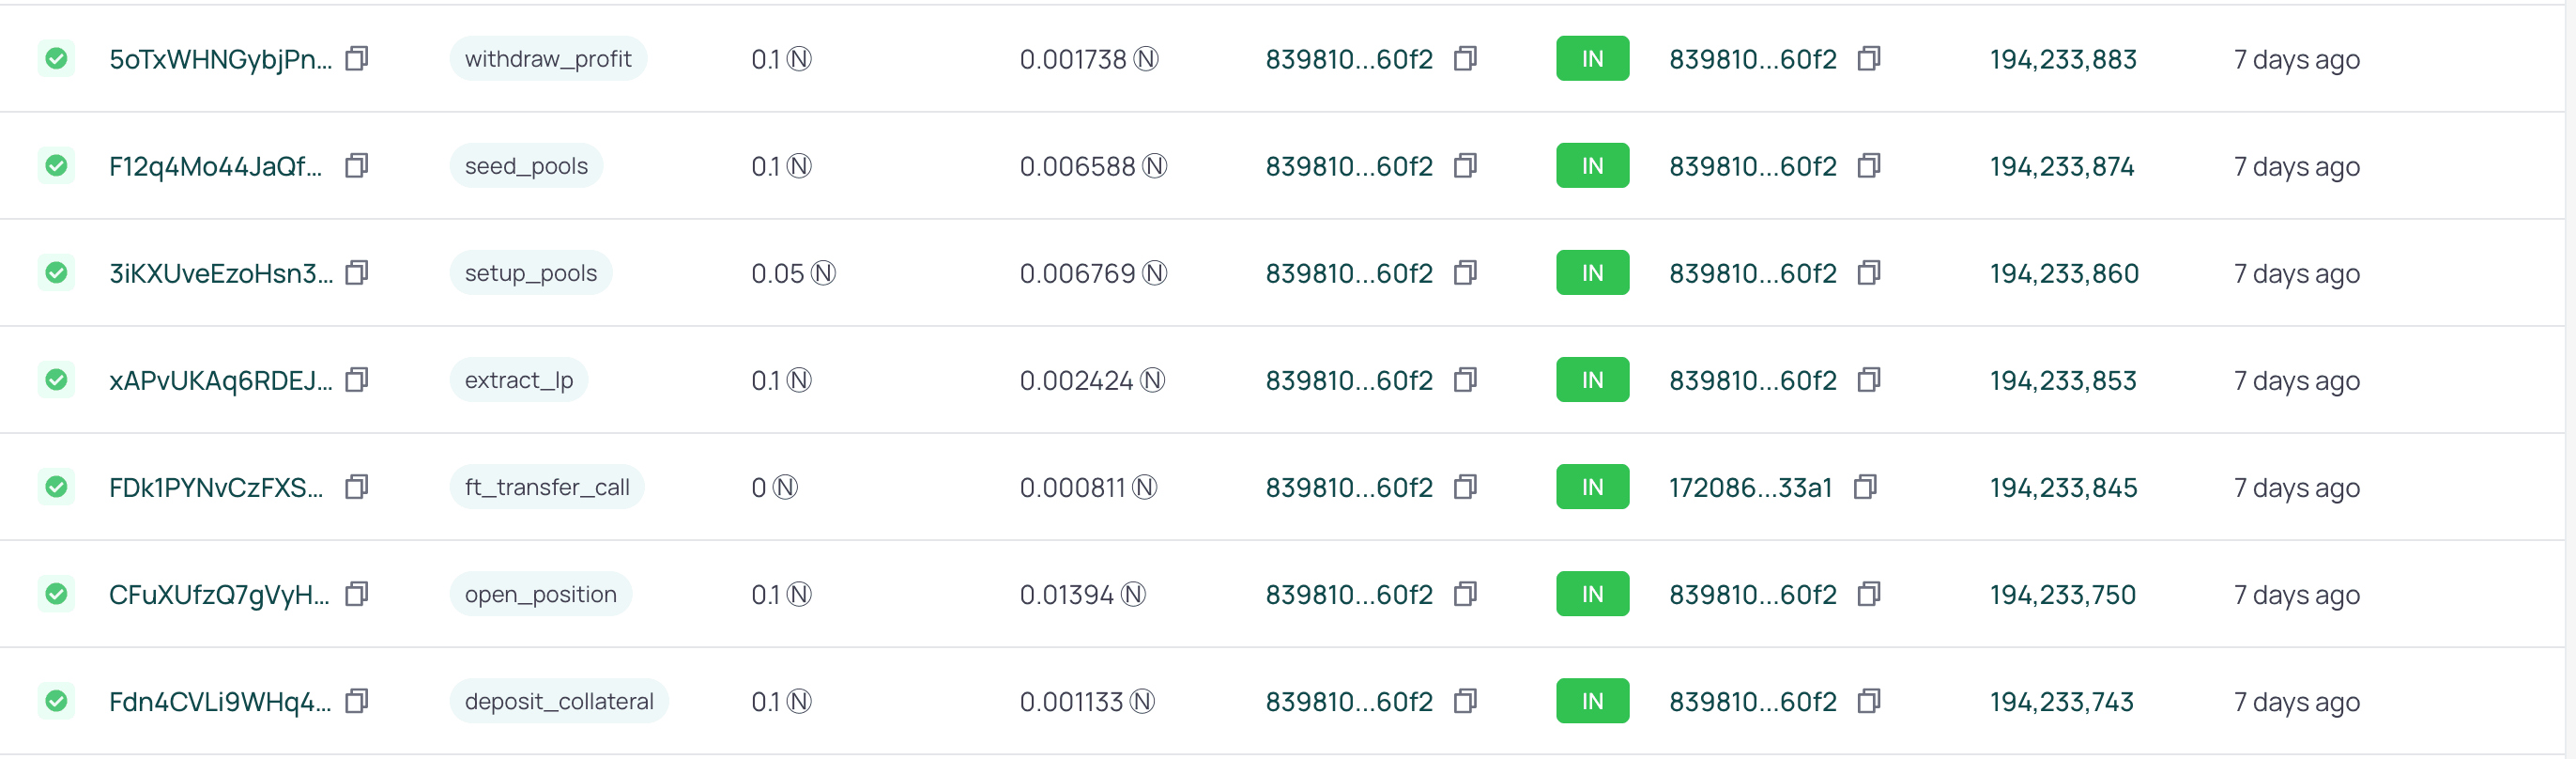The height and width of the screenshot is (759, 2576).
Task: Copy the sender address on the deposit_collateral row
Action: tap(1465, 701)
